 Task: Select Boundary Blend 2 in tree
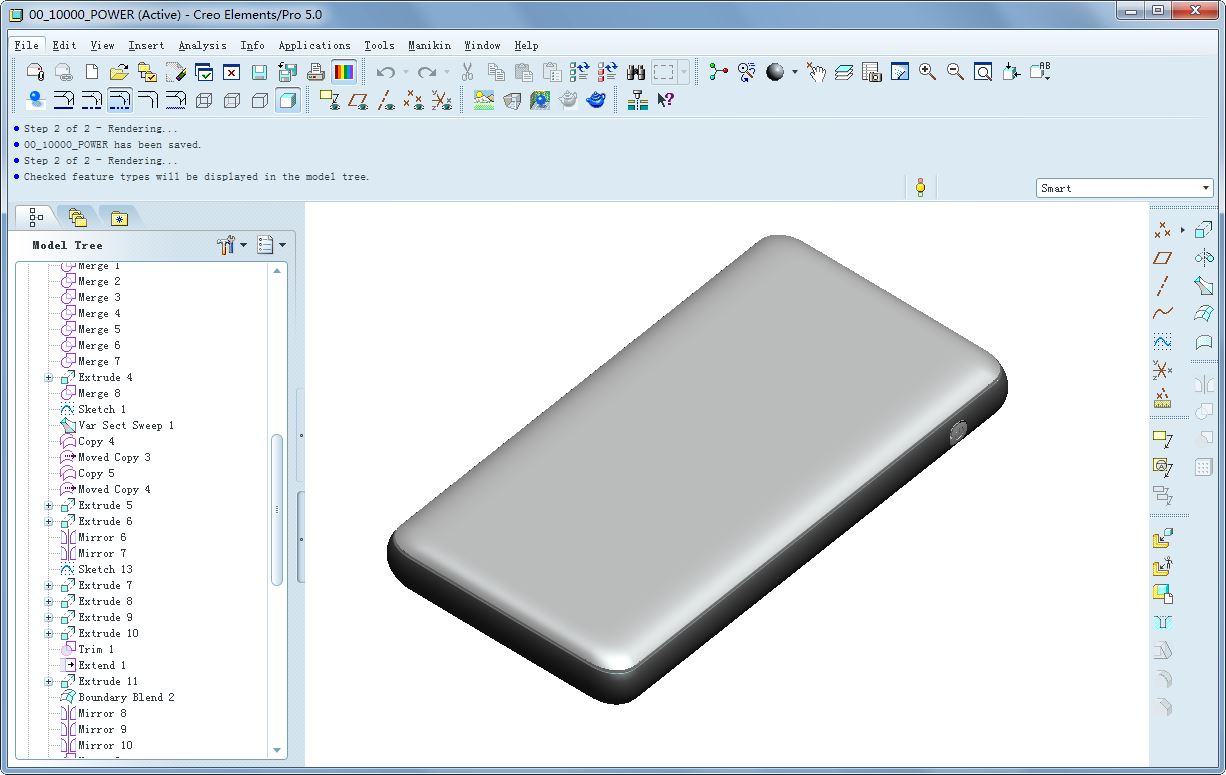126,698
